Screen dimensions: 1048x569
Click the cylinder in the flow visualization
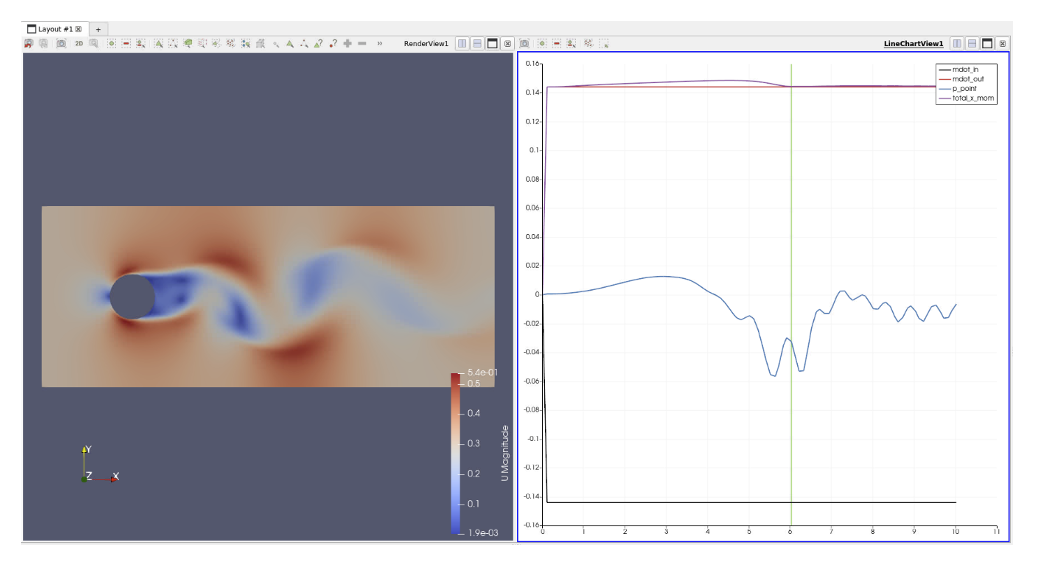(132, 297)
